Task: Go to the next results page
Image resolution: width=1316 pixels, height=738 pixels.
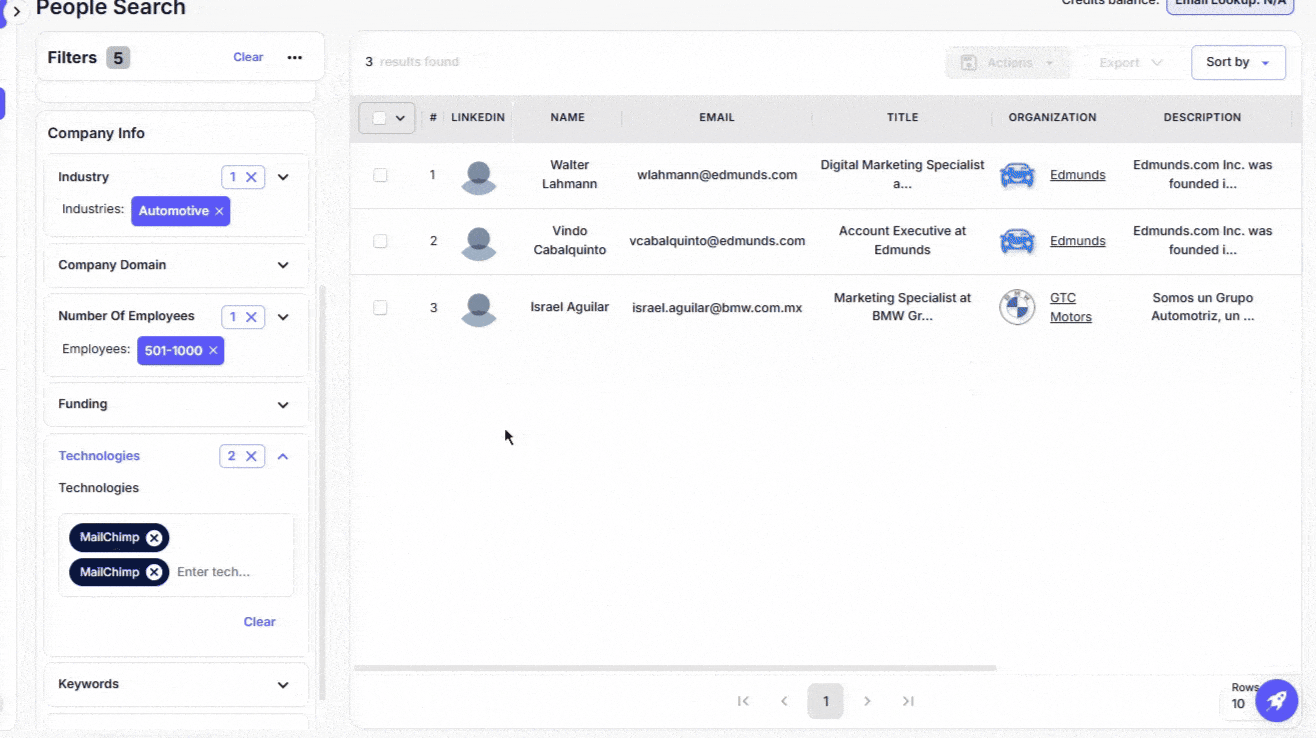Action: pos(867,701)
